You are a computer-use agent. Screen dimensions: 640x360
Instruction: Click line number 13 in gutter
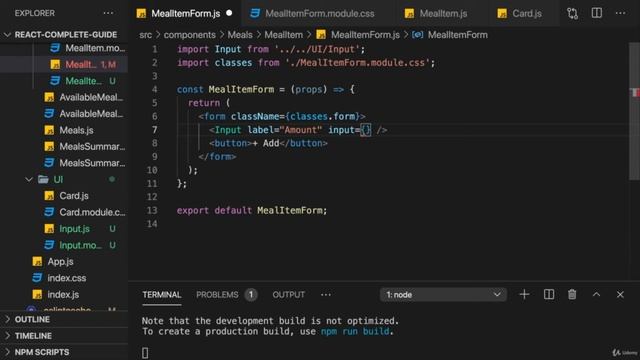pyautogui.click(x=152, y=210)
